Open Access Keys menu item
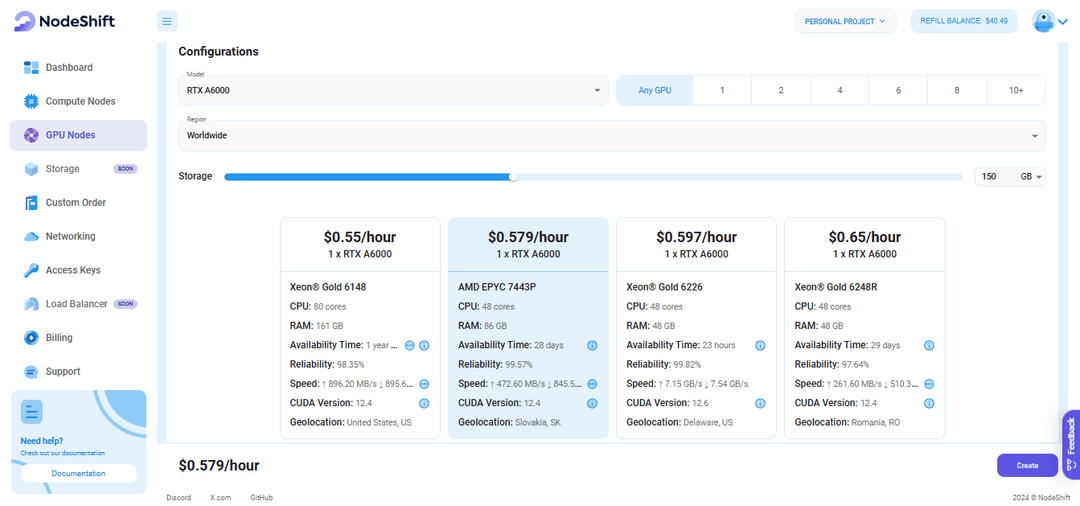Screen dimensions: 1080x506 [x=79, y=270]
